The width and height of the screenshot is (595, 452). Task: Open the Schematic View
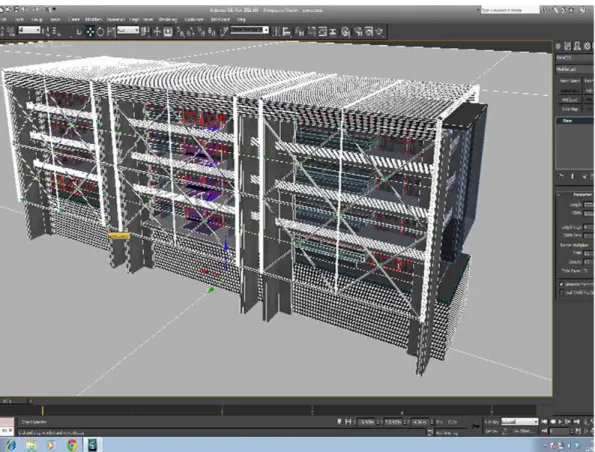point(333,32)
